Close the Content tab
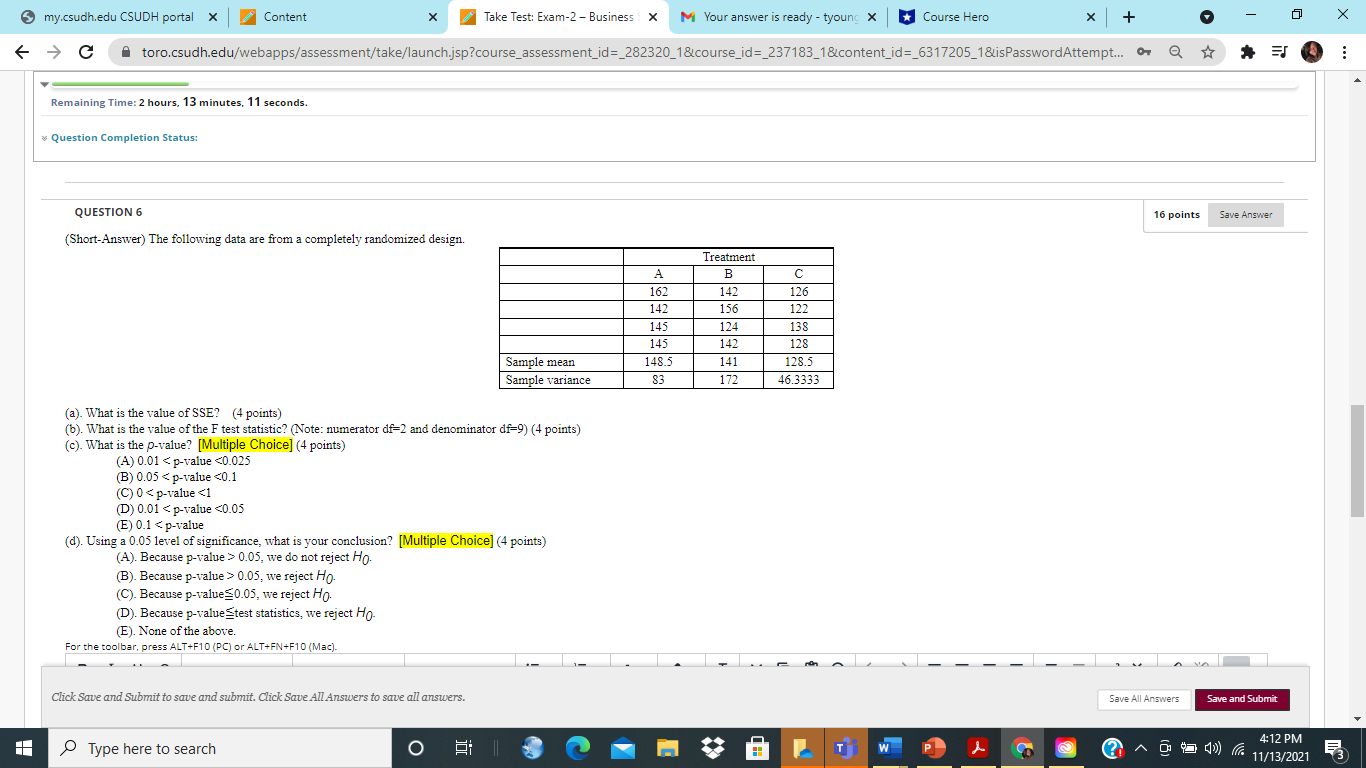 tap(432, 17)
